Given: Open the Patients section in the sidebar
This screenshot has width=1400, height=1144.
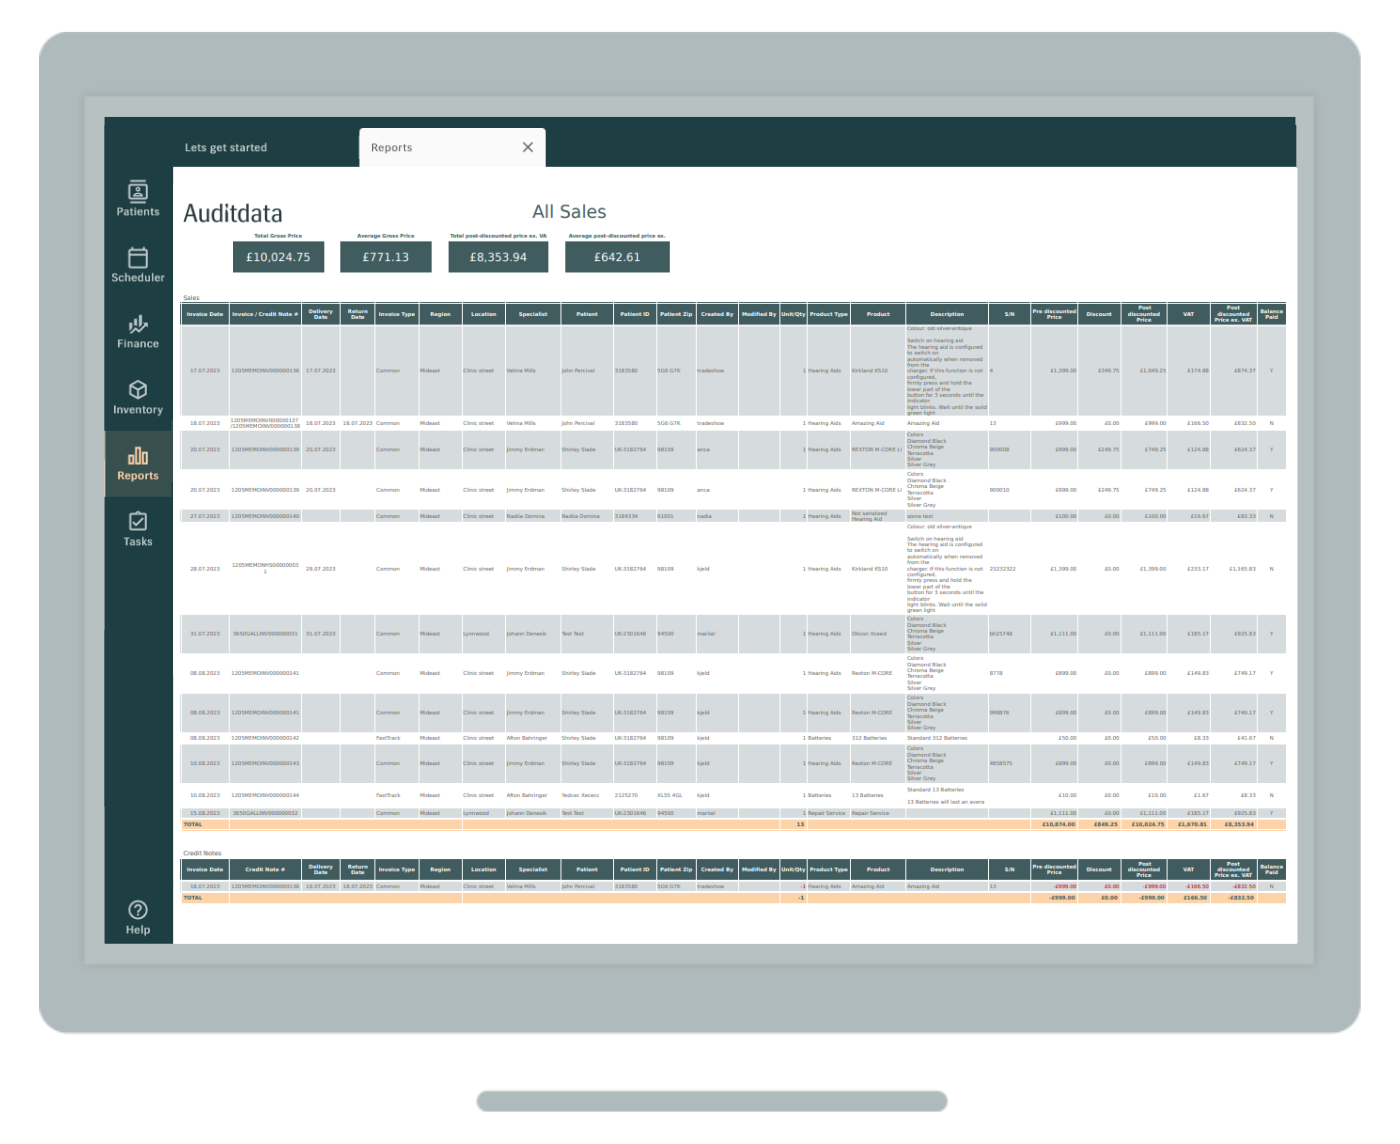Looking at the screenshot, I should coord(137,199).
